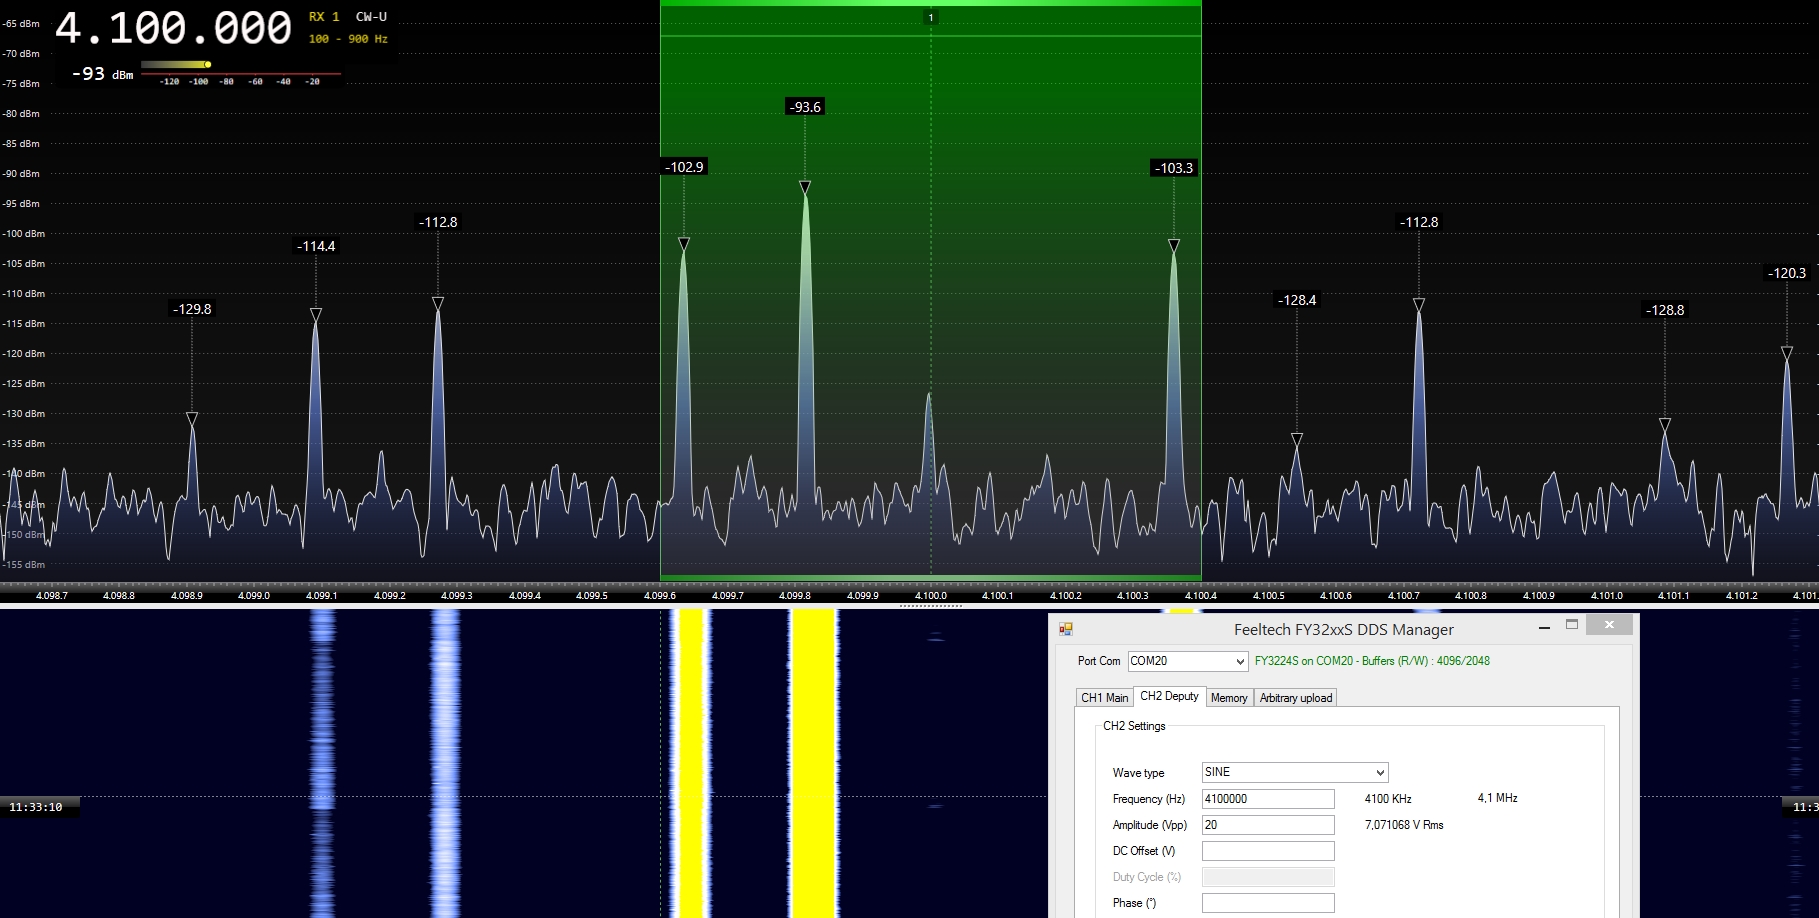Click the -120.3 peak marker triangle
1819x918 pixels.
pos(1787,353)
